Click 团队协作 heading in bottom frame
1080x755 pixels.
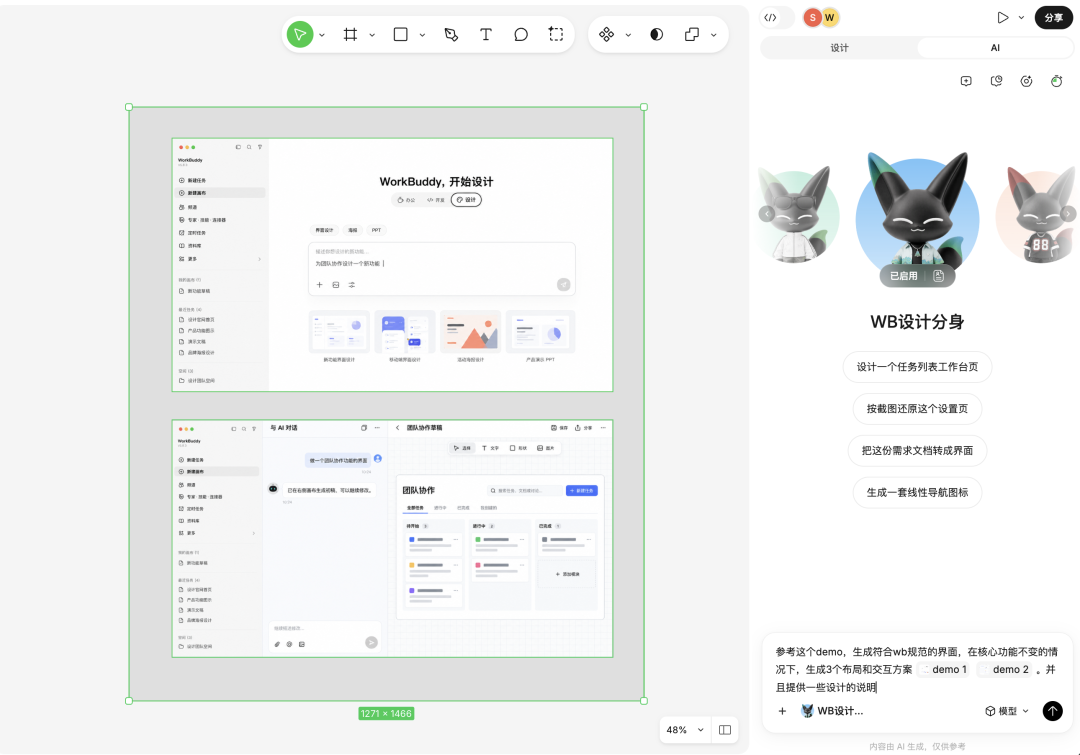point(419,490)
